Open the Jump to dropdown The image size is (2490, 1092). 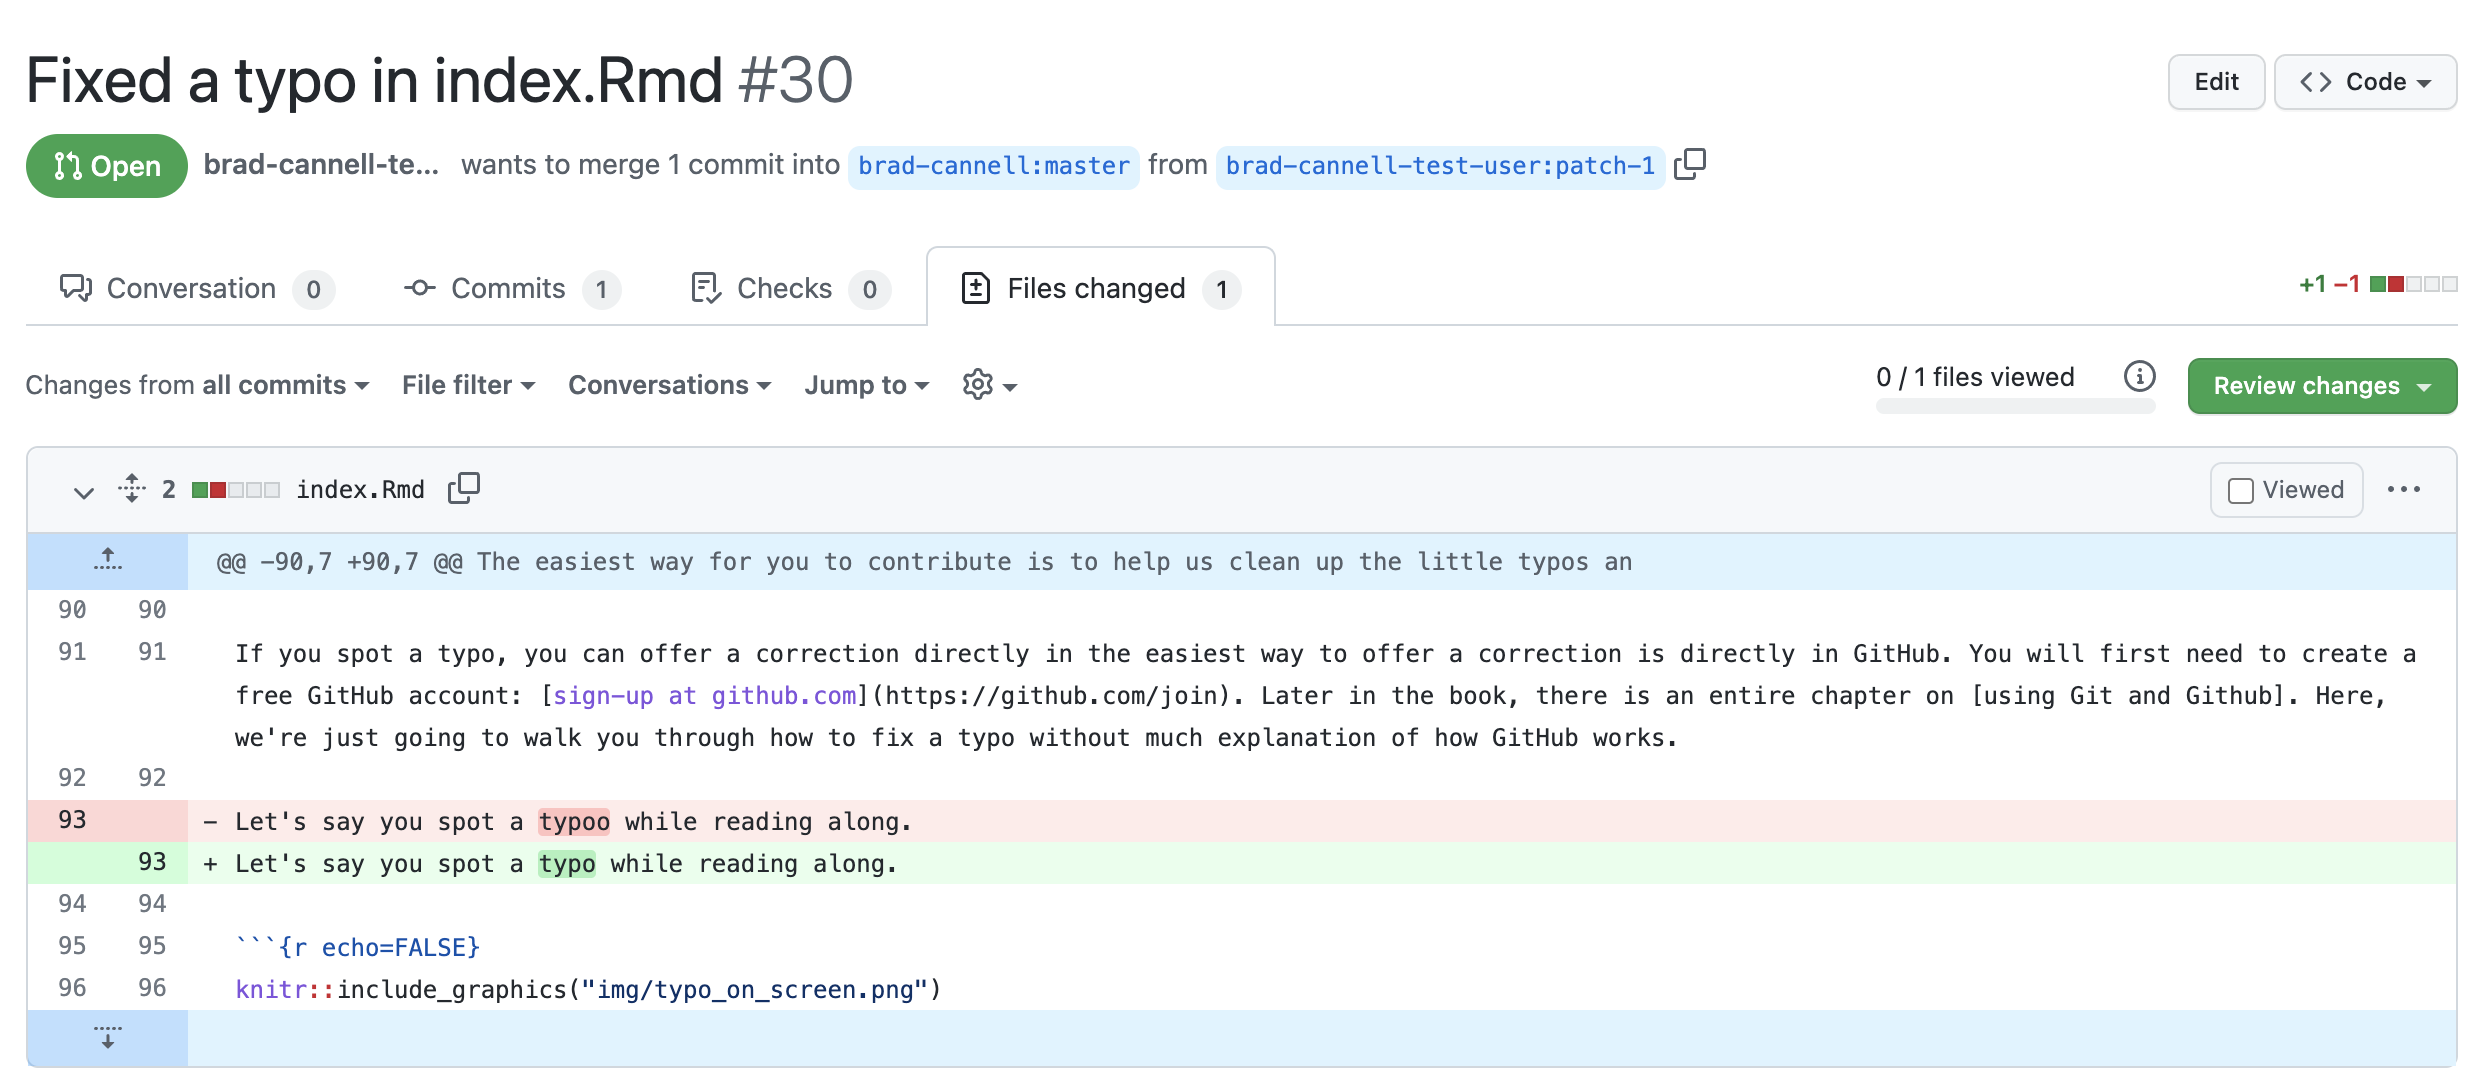(867, 385)
